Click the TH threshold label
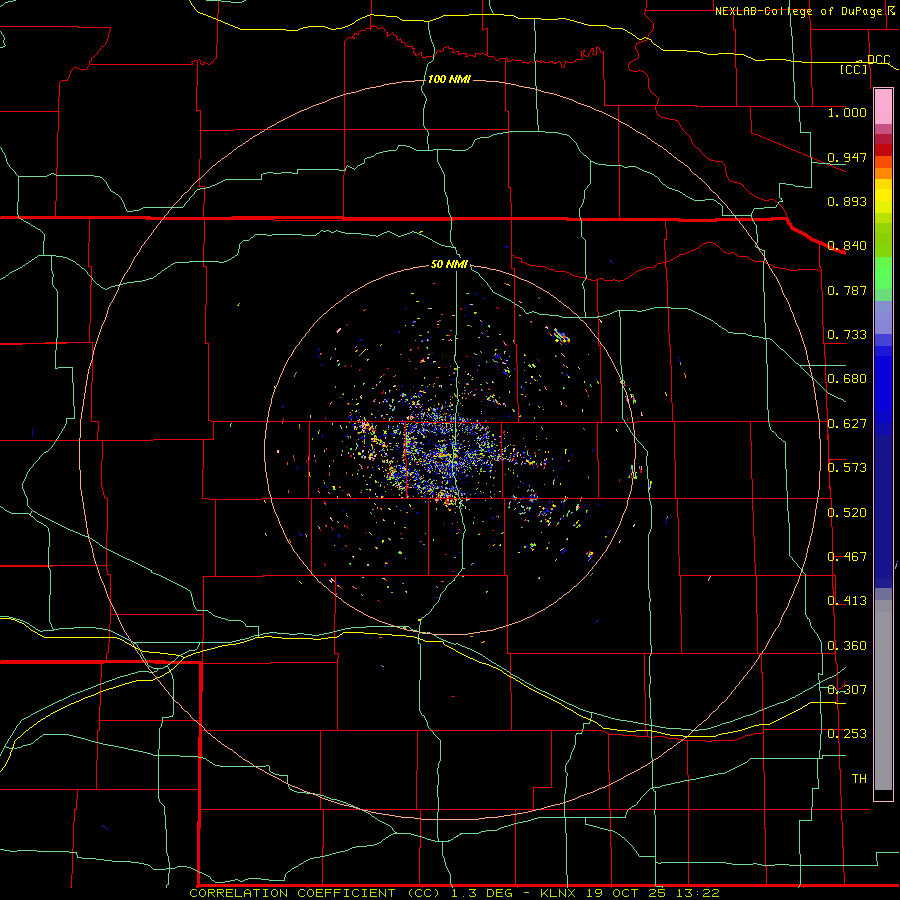900x900 pixels. point(859,779)
